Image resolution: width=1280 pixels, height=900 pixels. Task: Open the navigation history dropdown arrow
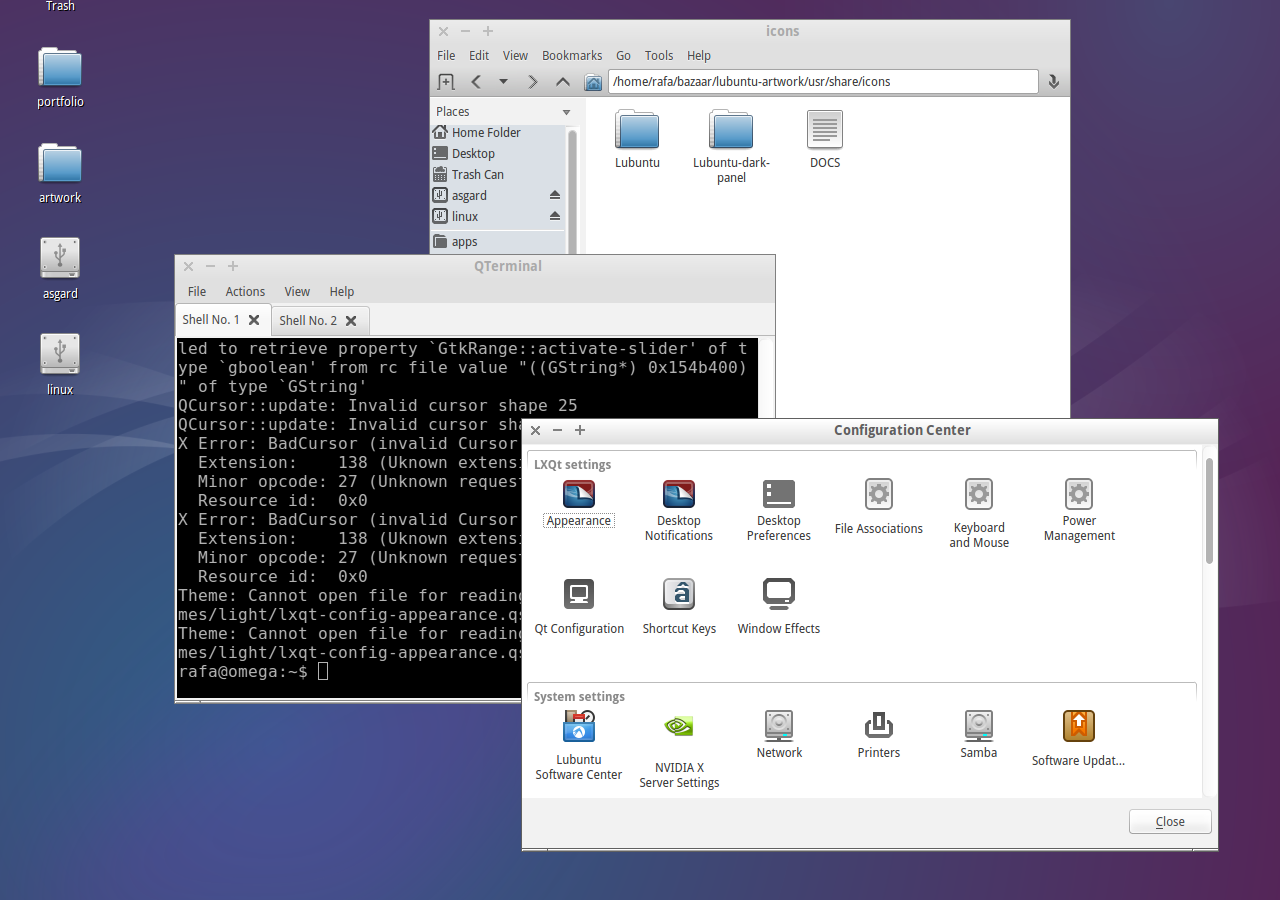point(503,81)
